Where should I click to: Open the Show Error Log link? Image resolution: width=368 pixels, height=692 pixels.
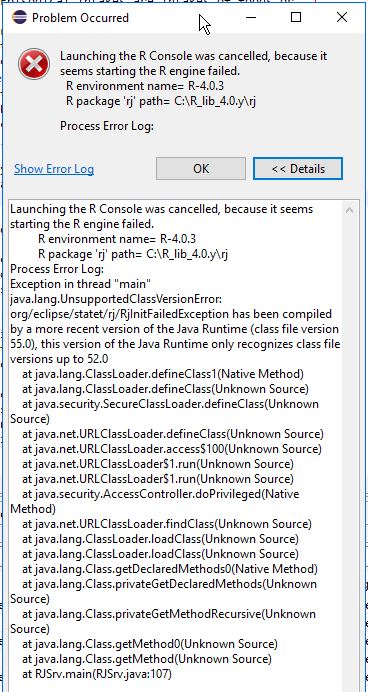[54, 169]
